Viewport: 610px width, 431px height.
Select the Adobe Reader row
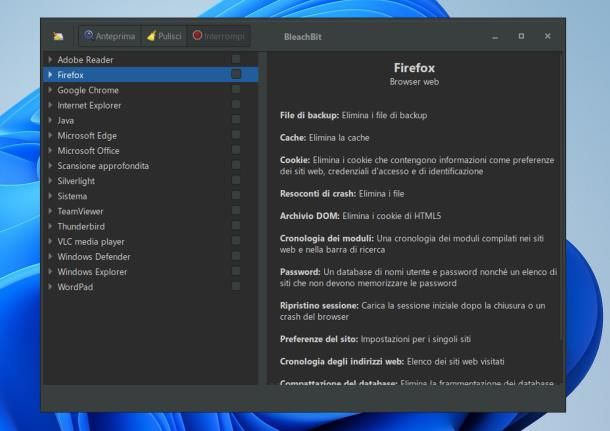[x=151, y=60]
